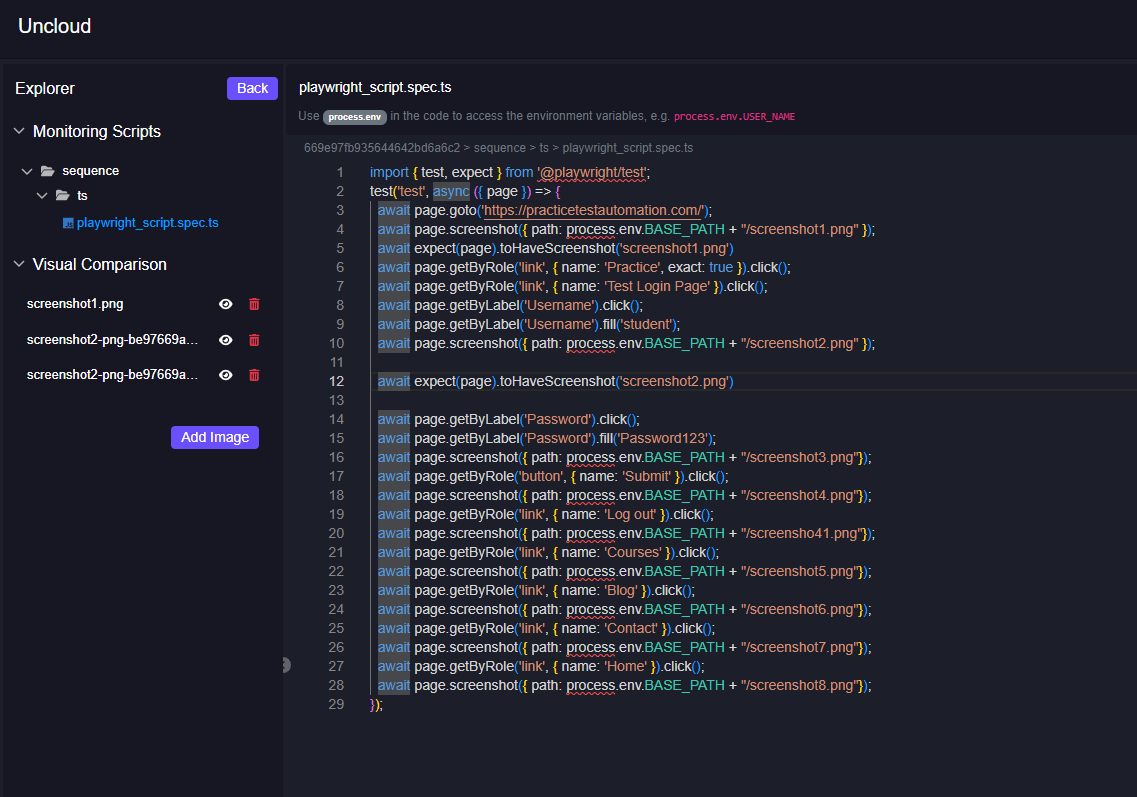The height and width of the screenshot is (797, 1137).
Task: Toggle eye icon of last screenshot2-png entry
Action: [x=226, y=375]
